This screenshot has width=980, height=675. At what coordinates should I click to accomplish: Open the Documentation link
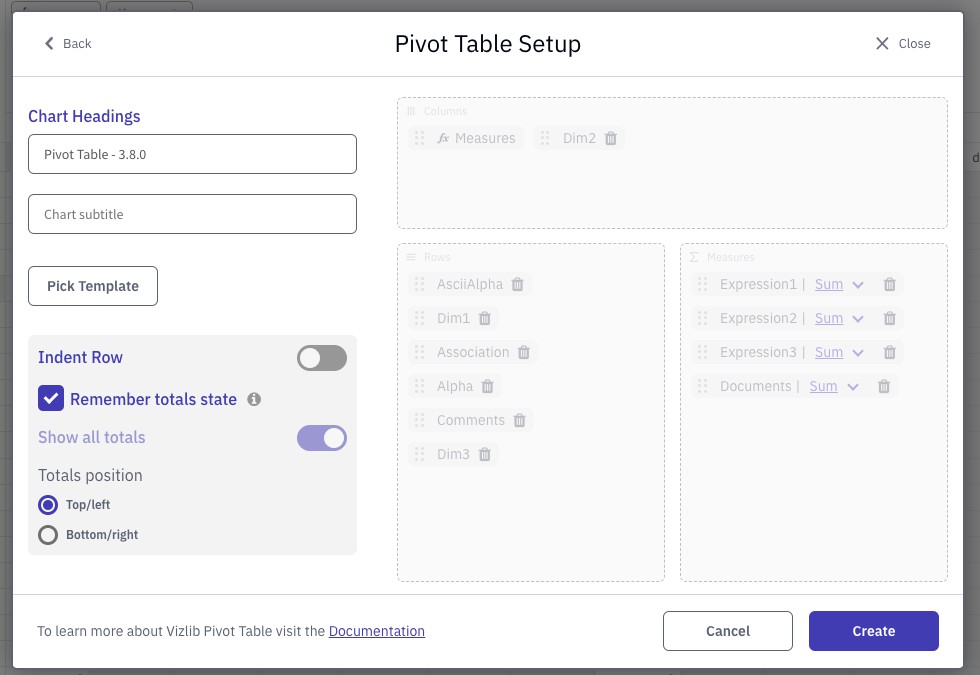coord(377,631)
